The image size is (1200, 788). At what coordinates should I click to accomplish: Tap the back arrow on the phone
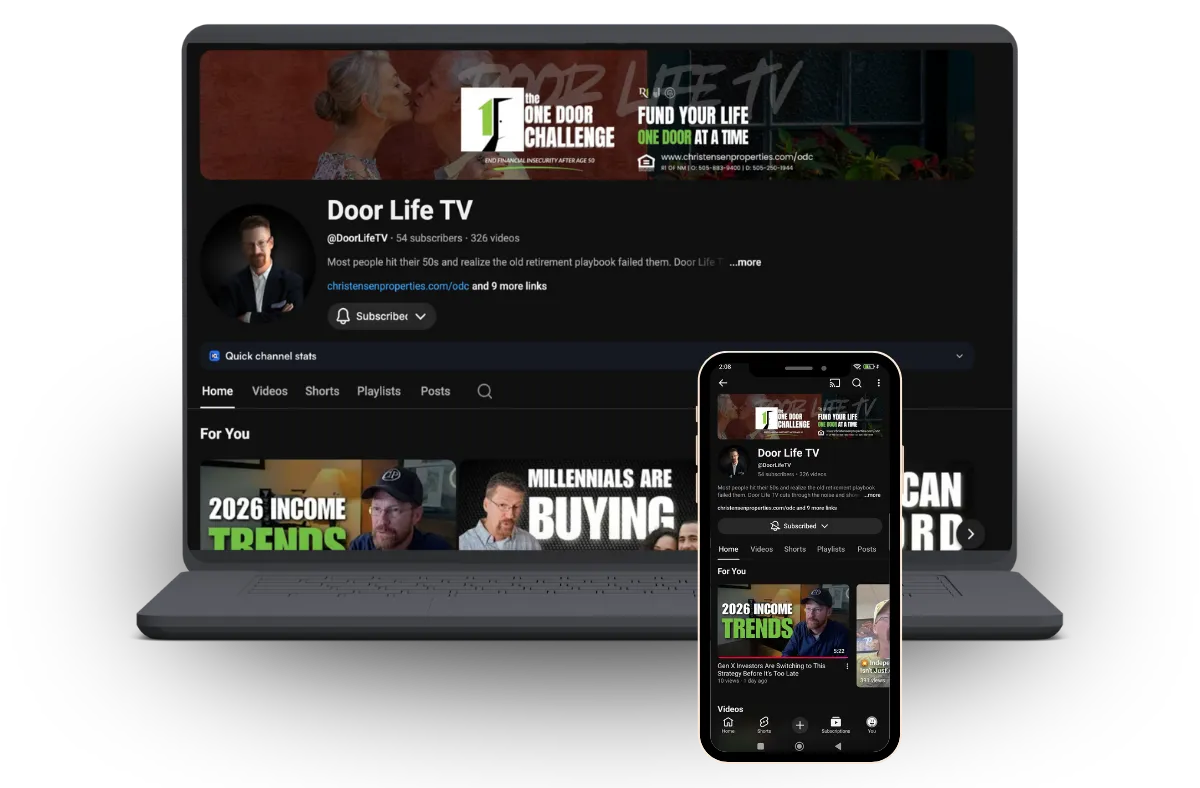[723, 383]
